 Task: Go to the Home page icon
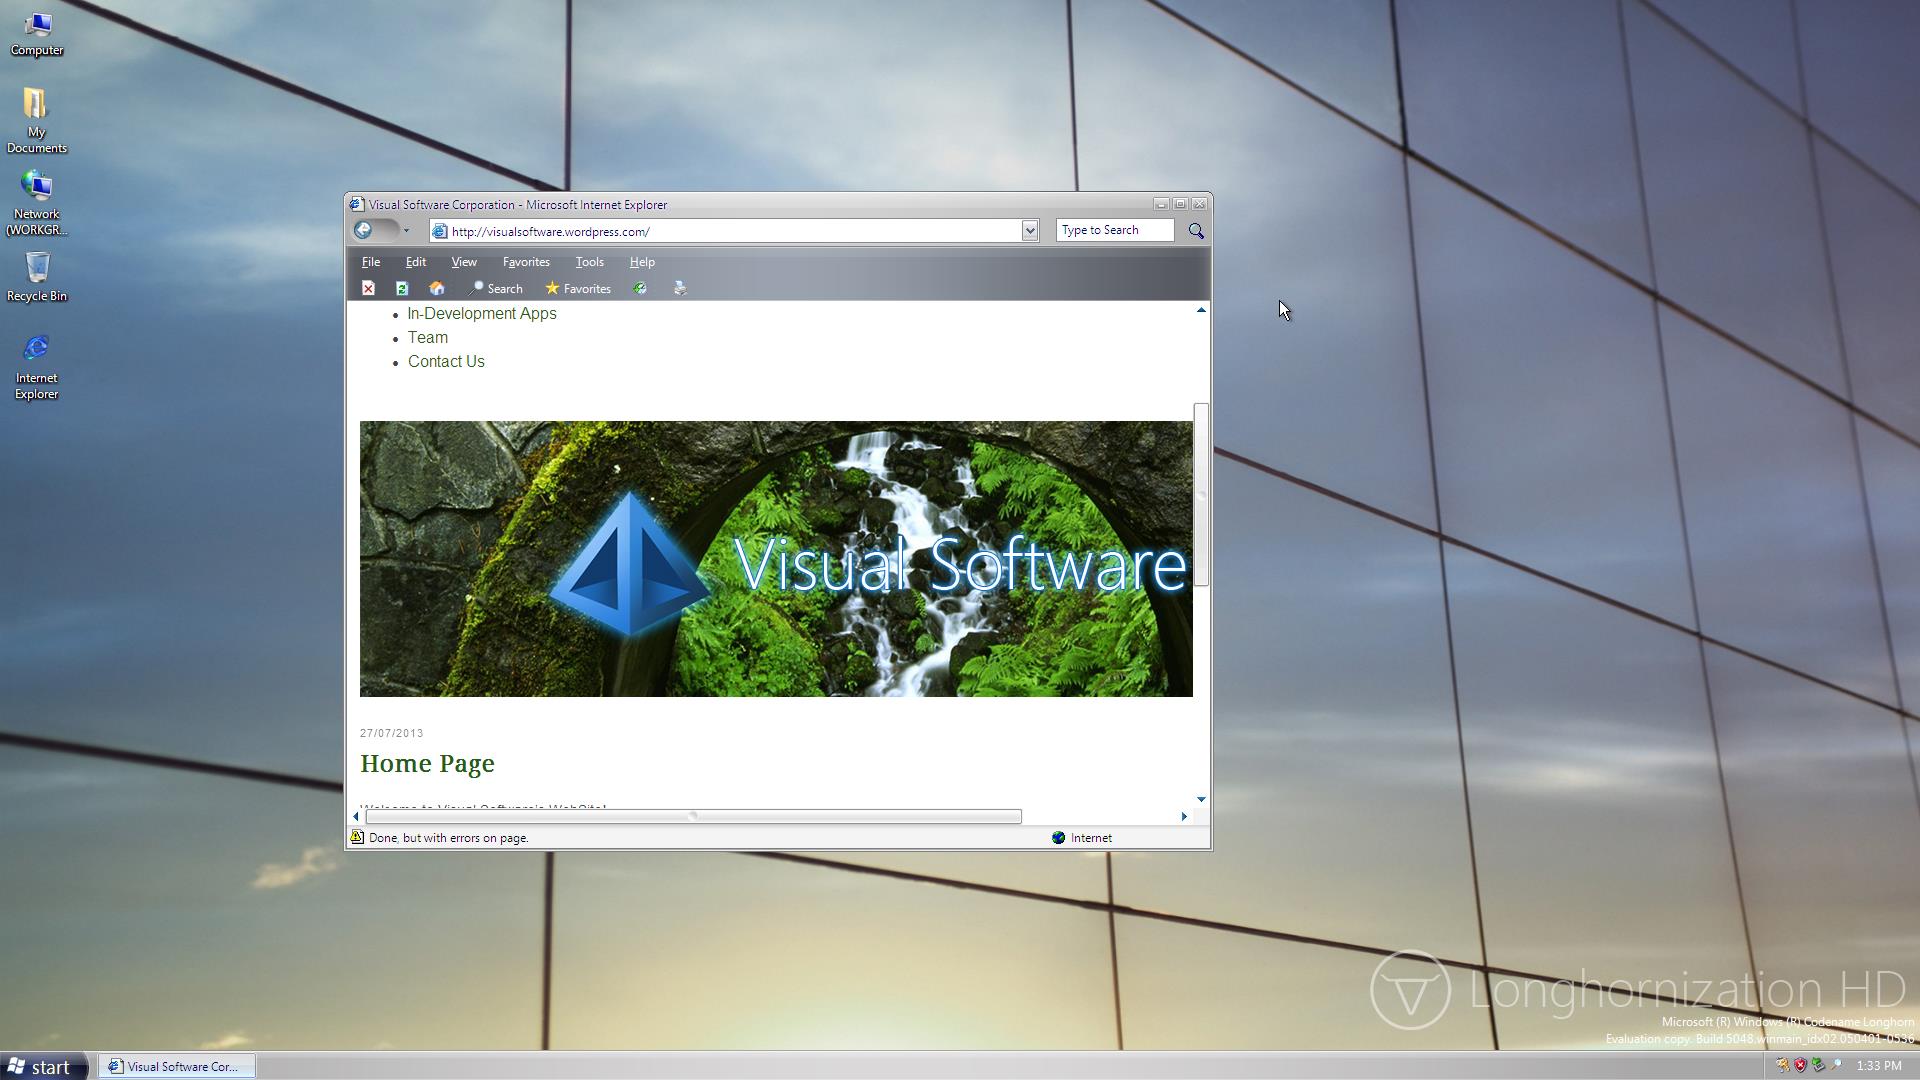tap(437, 288)
